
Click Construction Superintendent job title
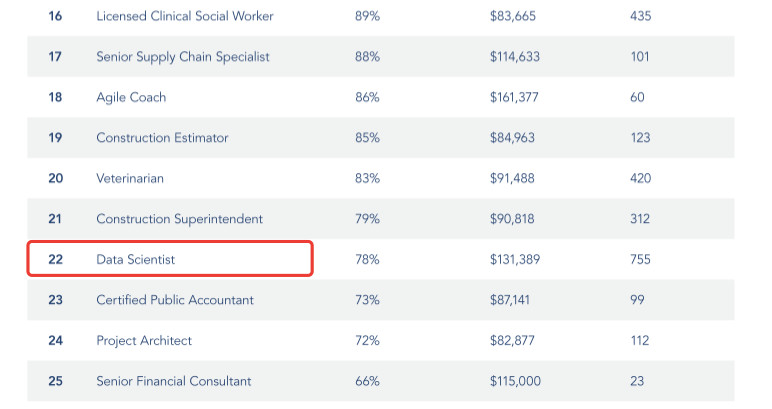(x=179, y=219)
